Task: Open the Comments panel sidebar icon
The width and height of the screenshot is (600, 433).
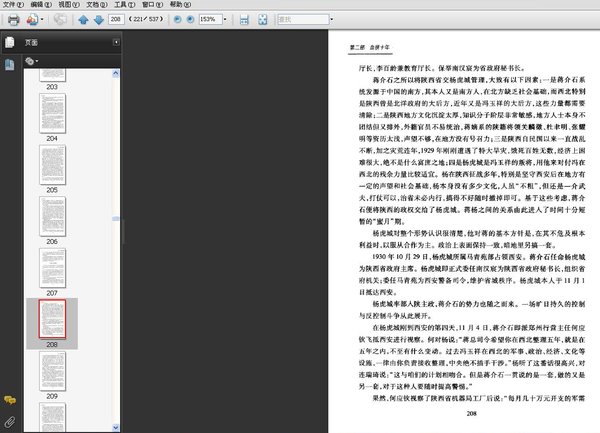Action: pyautogui.click(x=9, y=400)
